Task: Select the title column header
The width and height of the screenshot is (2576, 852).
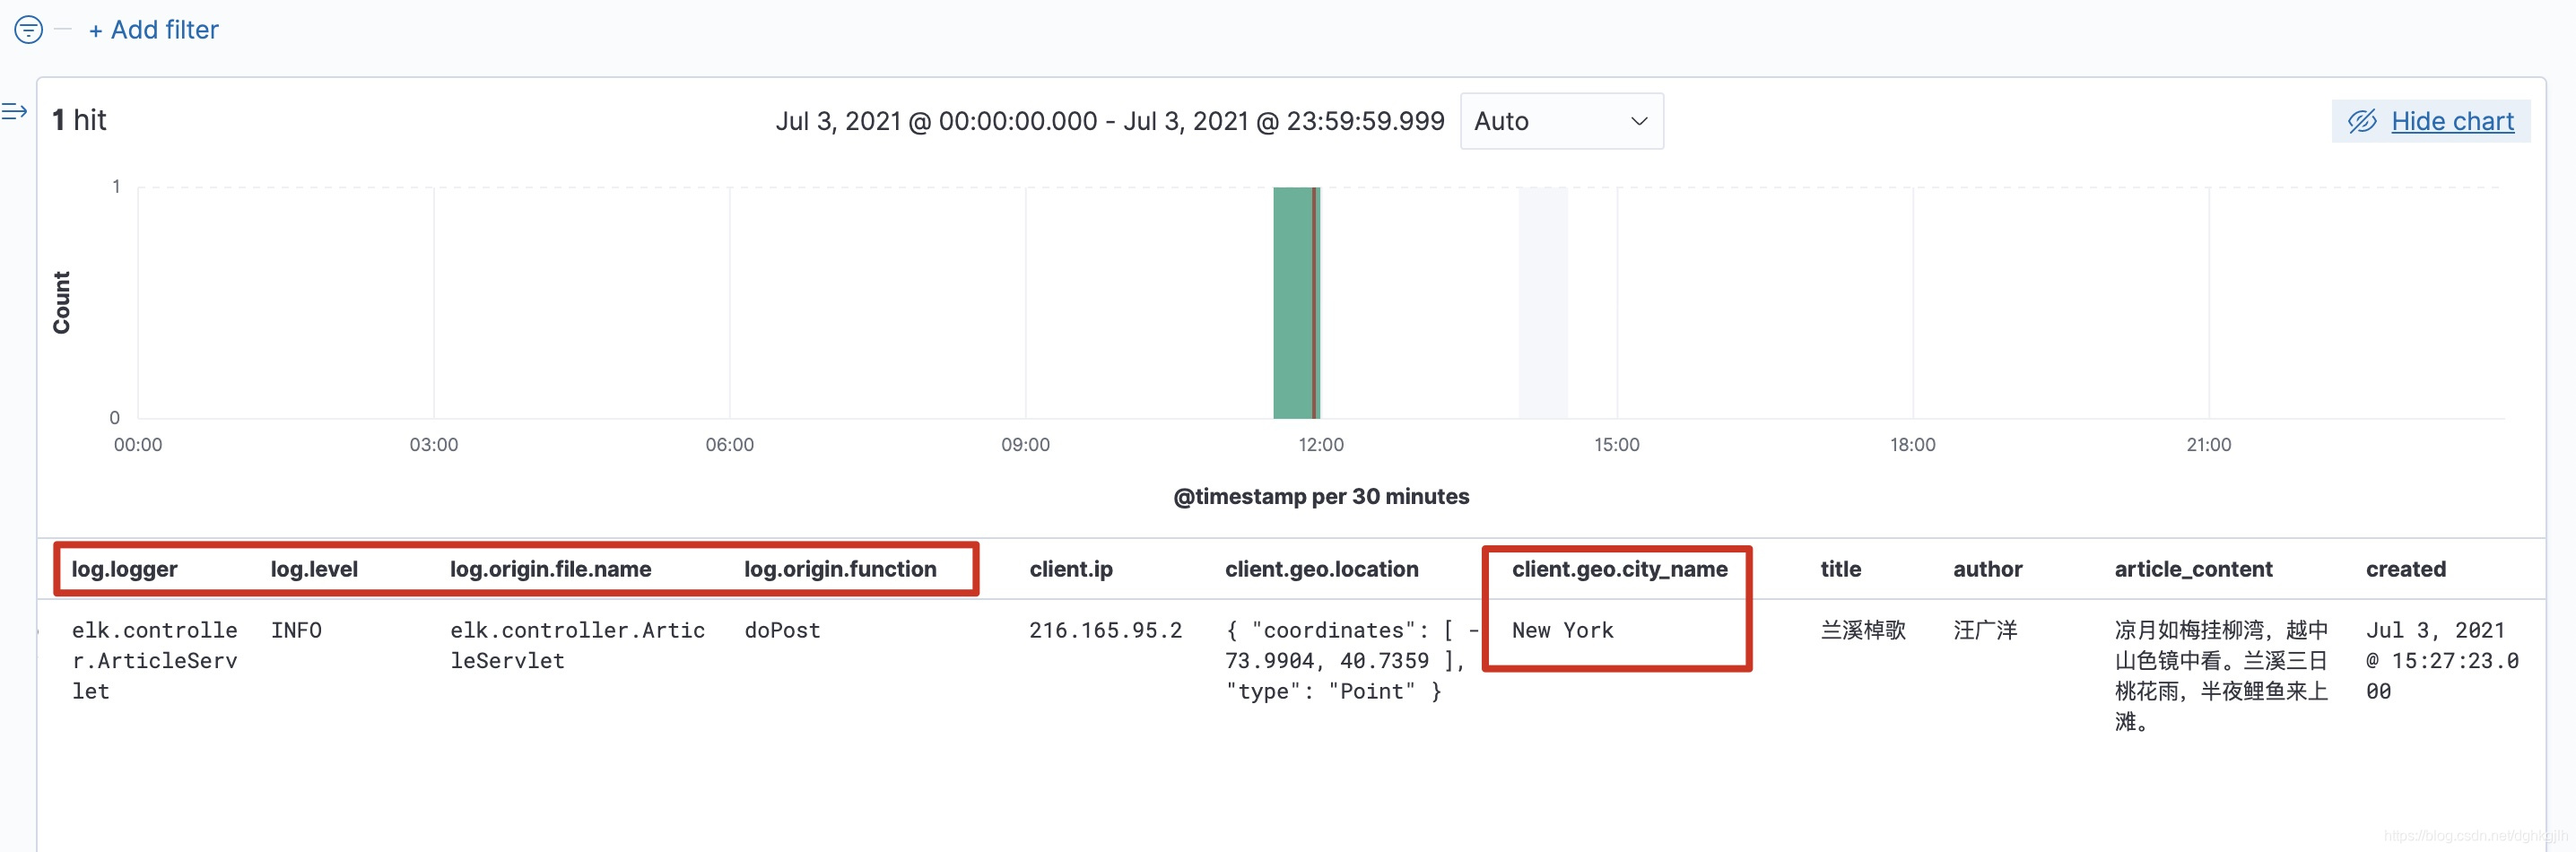Action: pos(1840,569)
